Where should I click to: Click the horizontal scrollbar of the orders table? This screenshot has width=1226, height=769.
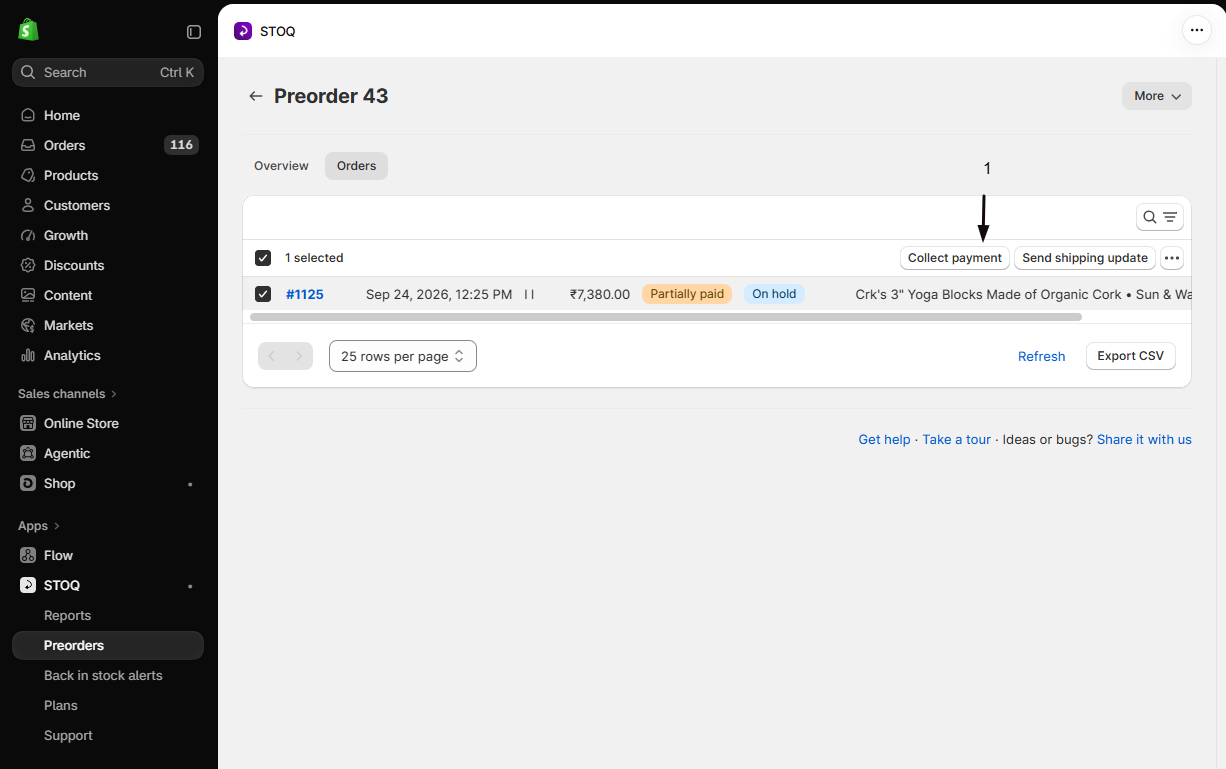tap(666, 317)
